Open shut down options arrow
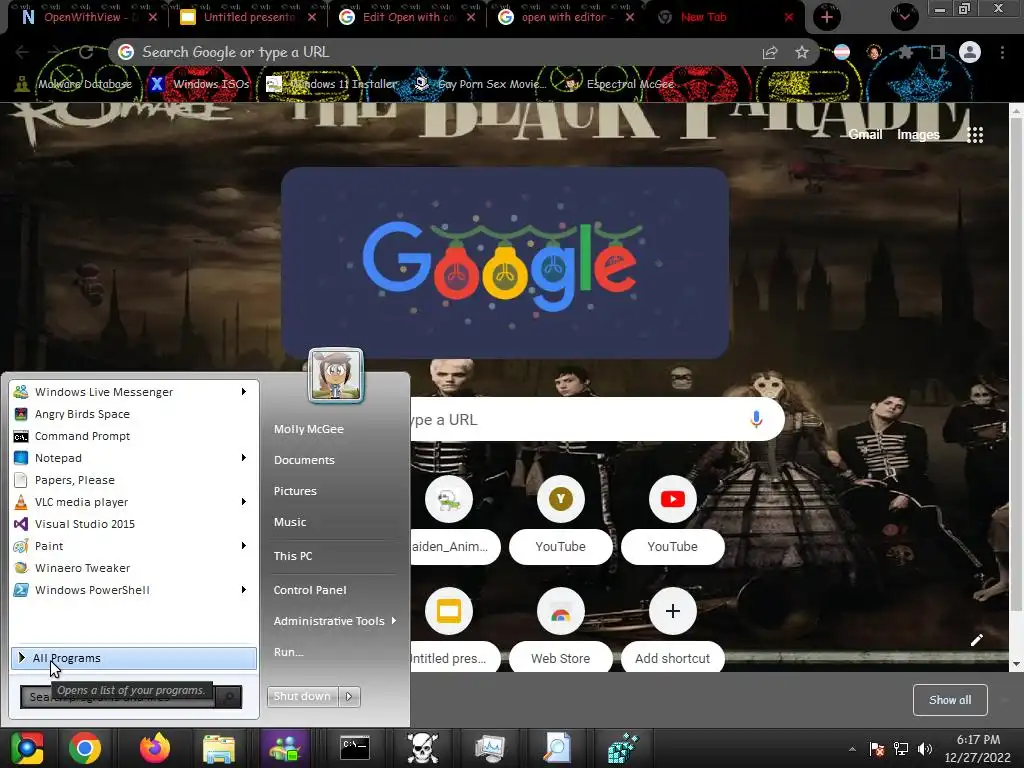1024x768 pixels. [x=349, y=697]
